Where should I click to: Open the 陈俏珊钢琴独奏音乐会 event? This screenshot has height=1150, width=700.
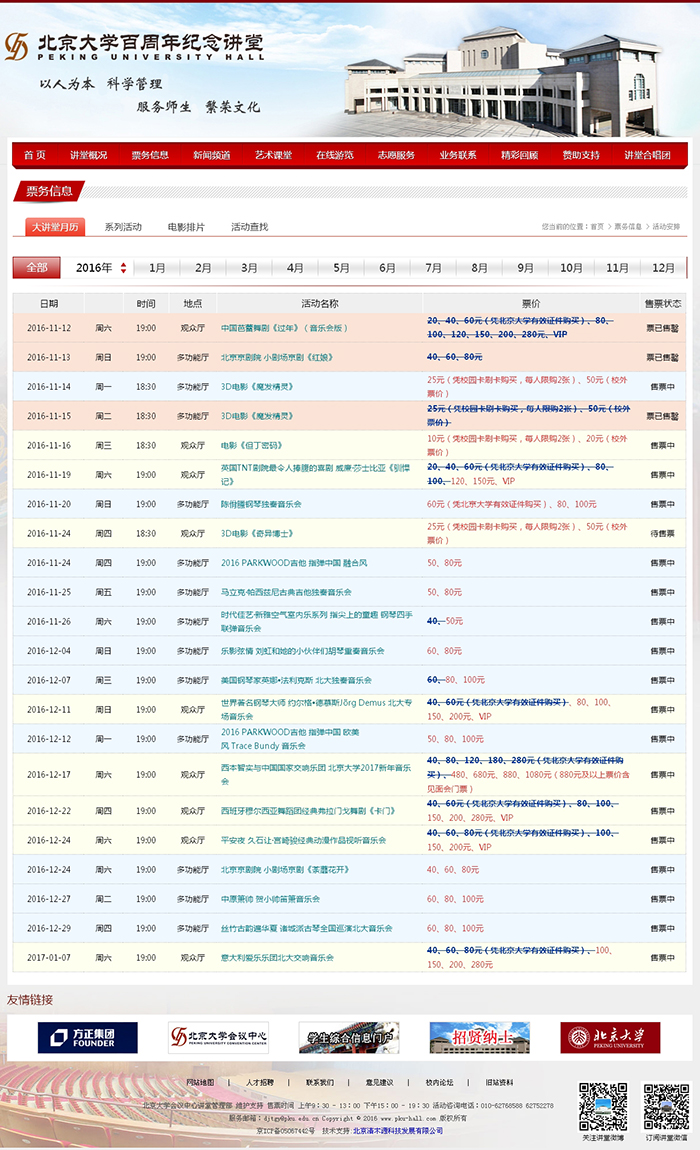pyautogui.click(x=261, y=504)
